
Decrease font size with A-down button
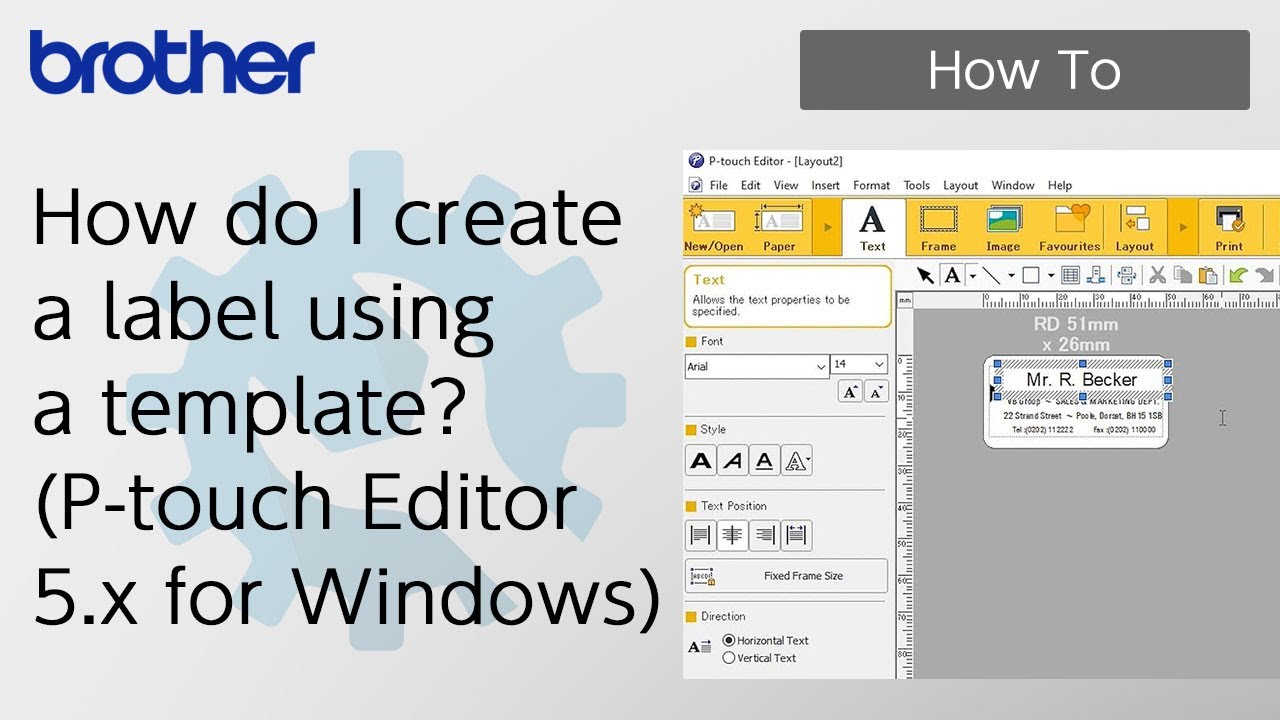[876, 392]
